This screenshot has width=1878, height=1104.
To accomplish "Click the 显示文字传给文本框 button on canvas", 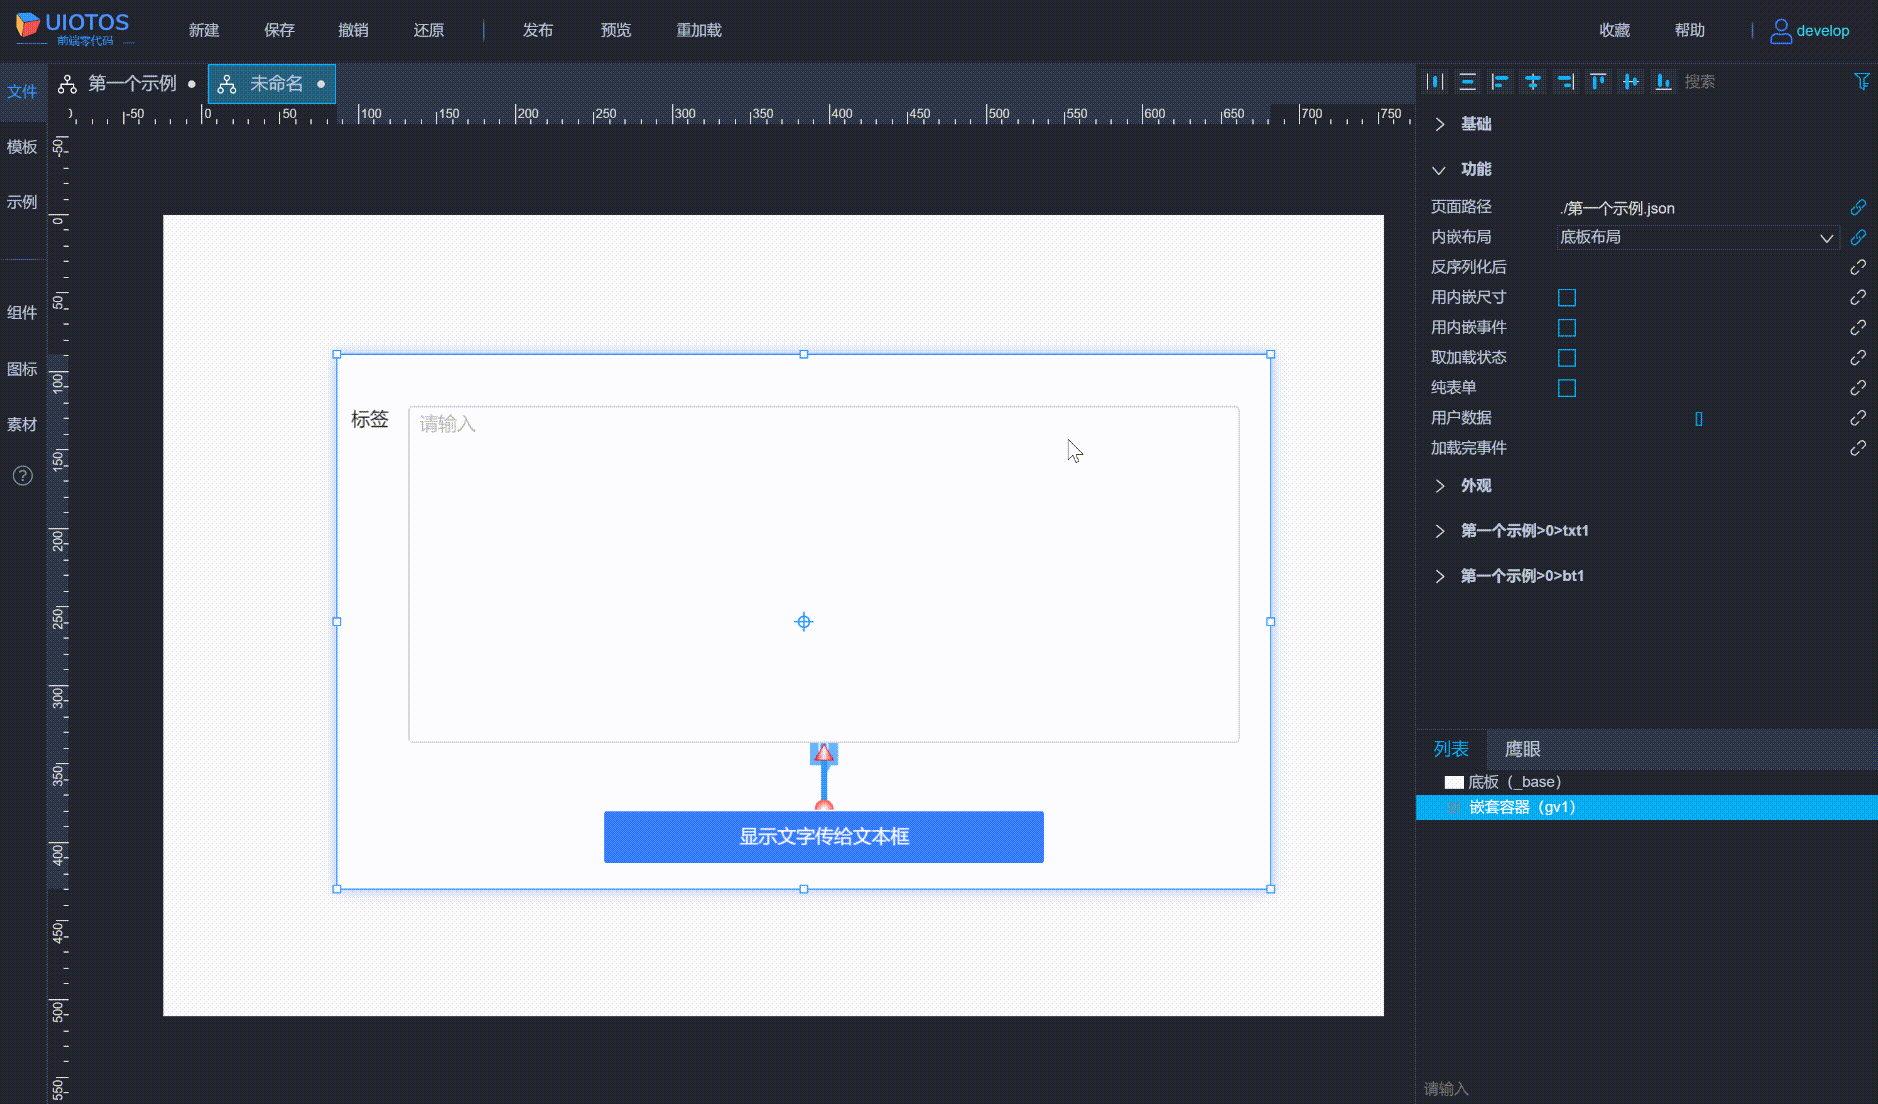I will [824, 837].
